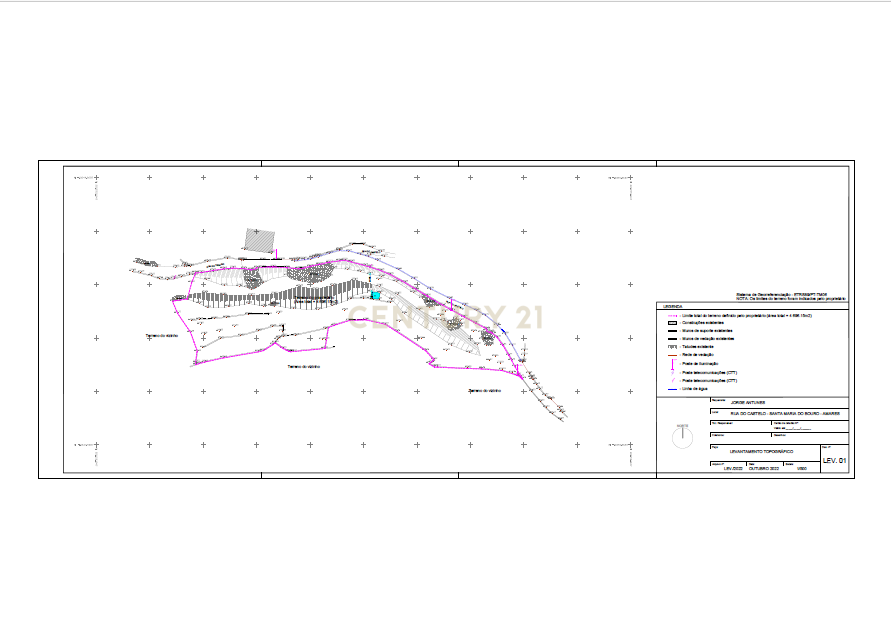
Task: Click the LEGENDA header label
Action: tap(672, 306)
